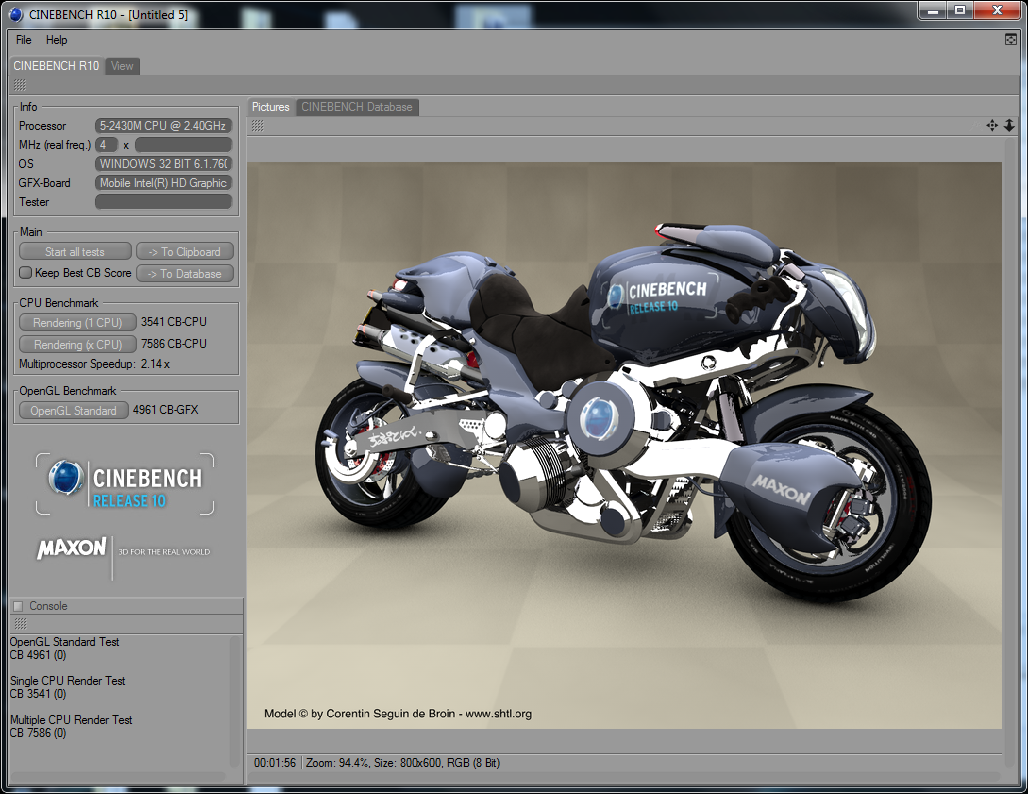Click Start all tests button
This screenshot has height=794, width=1028.
tap(75, 252)
